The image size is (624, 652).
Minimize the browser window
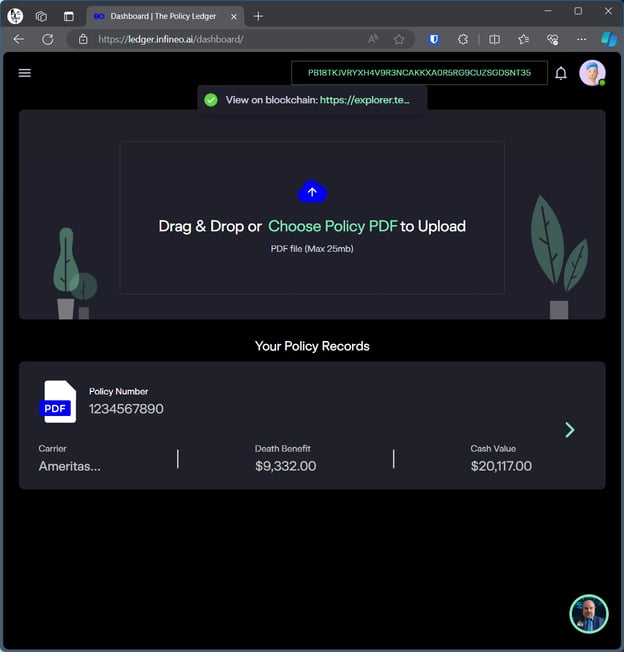coord(548,11)
